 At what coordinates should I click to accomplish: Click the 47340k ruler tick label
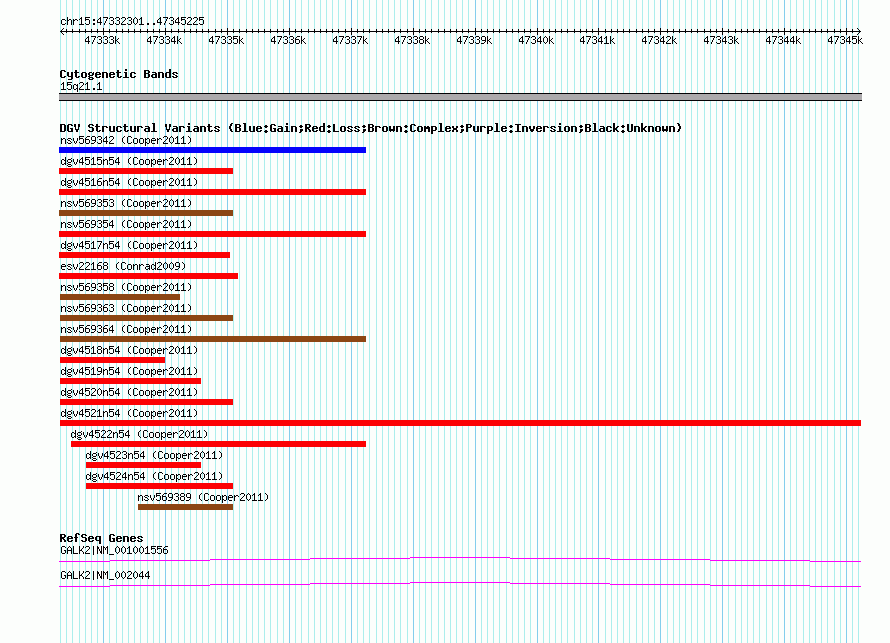click(x=536, y=40)
